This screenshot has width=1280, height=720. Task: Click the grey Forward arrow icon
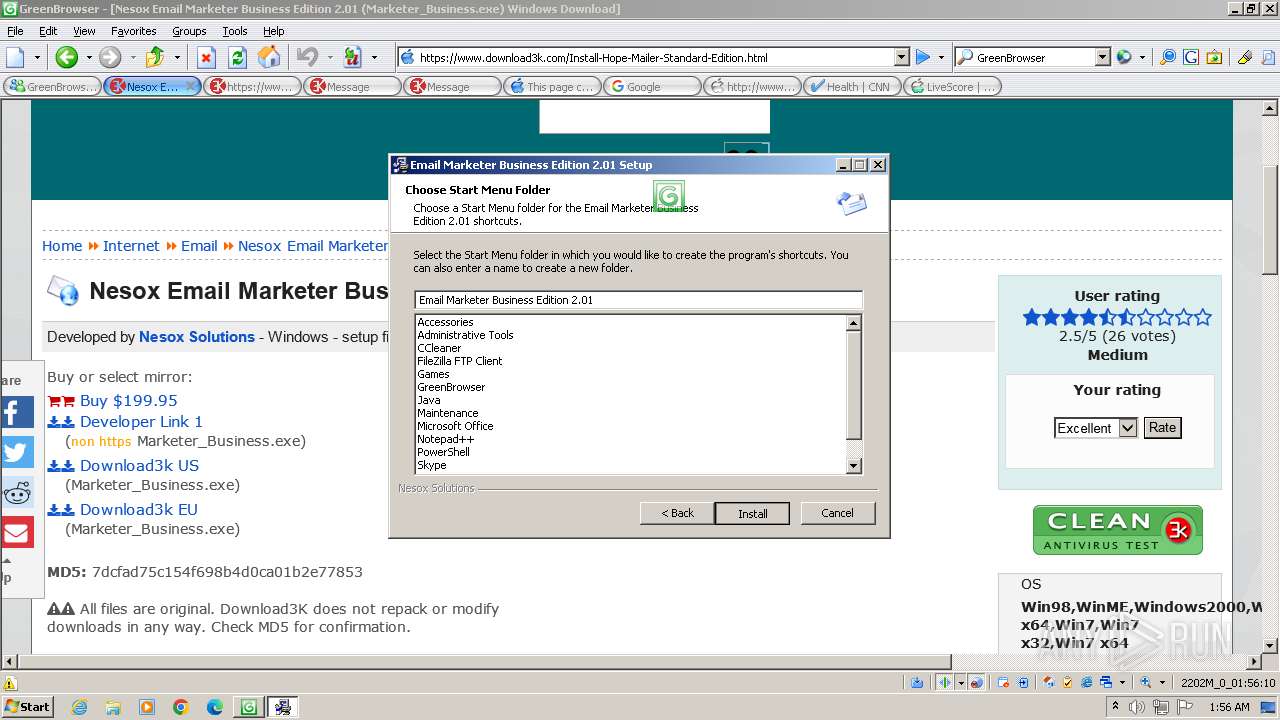click(110, 57)
